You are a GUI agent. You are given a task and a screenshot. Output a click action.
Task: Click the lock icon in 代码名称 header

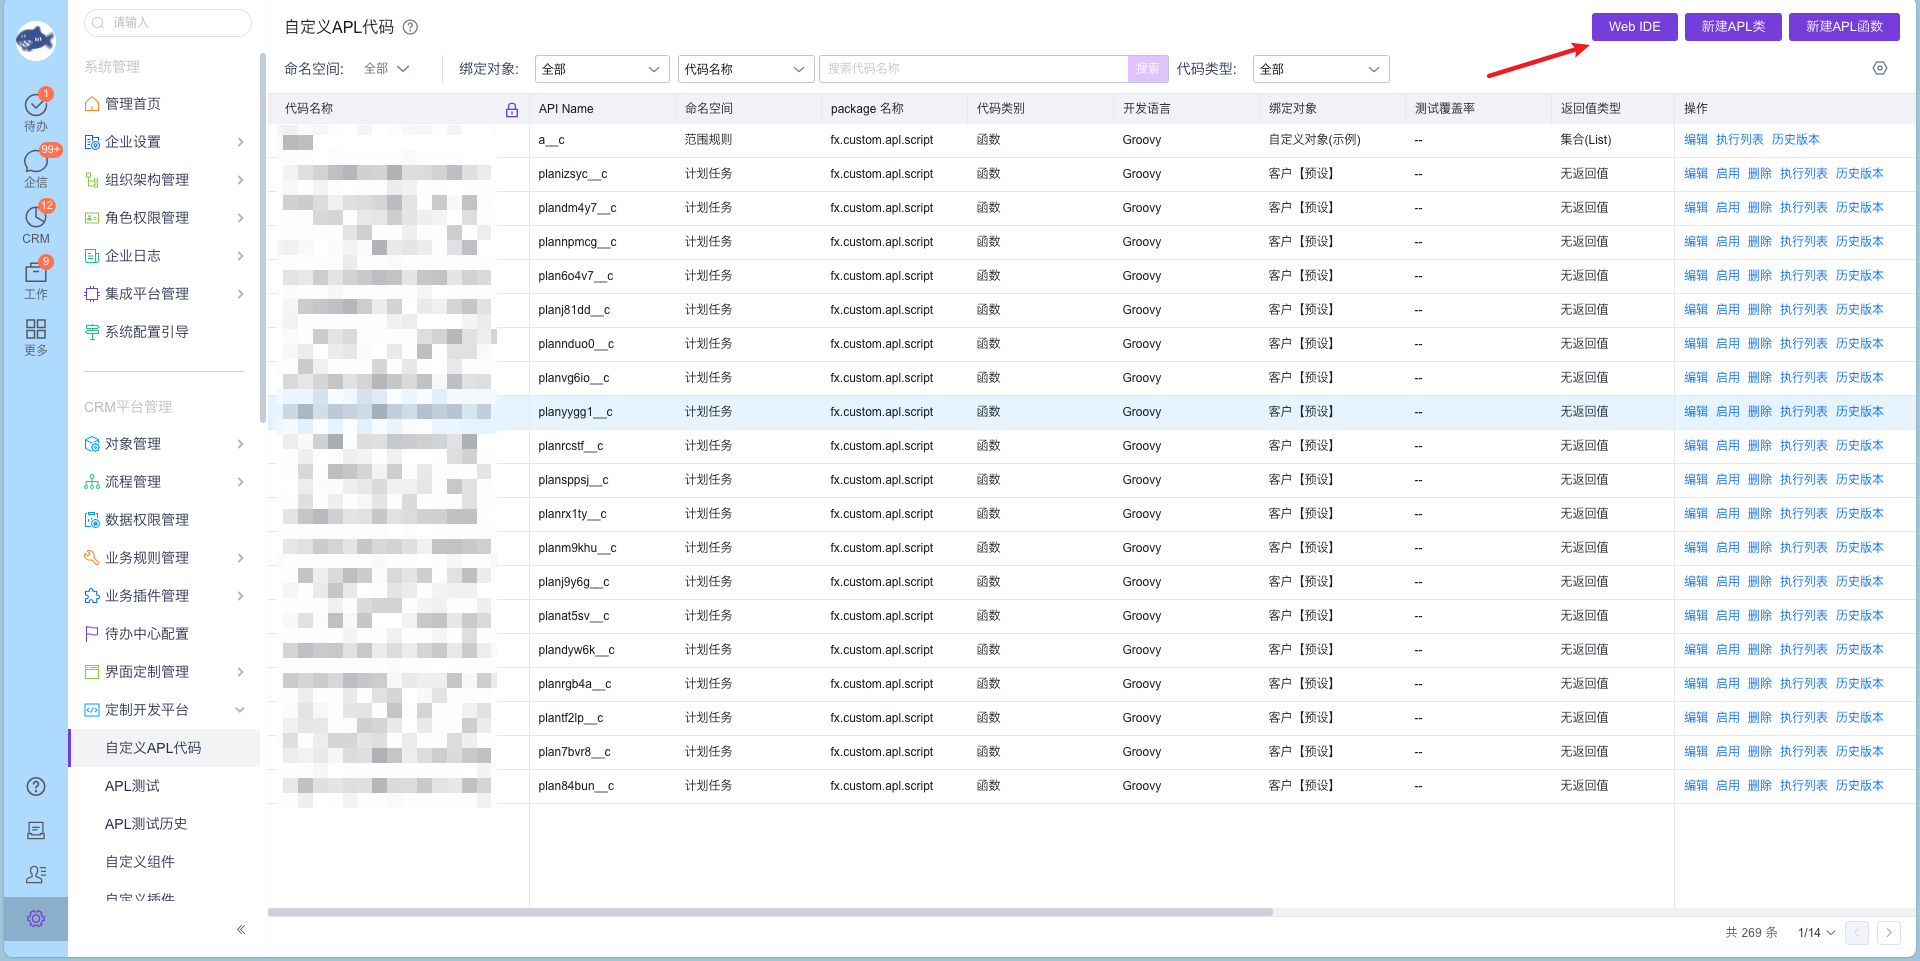tap(512, 109)
